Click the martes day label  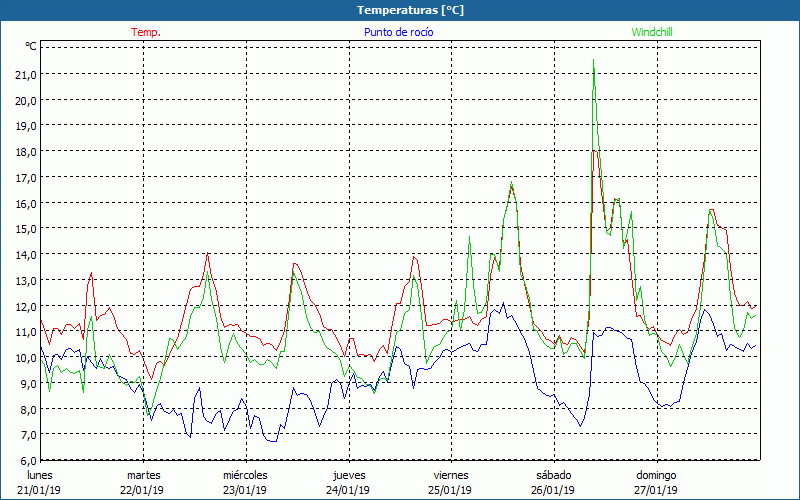point(143,475)
